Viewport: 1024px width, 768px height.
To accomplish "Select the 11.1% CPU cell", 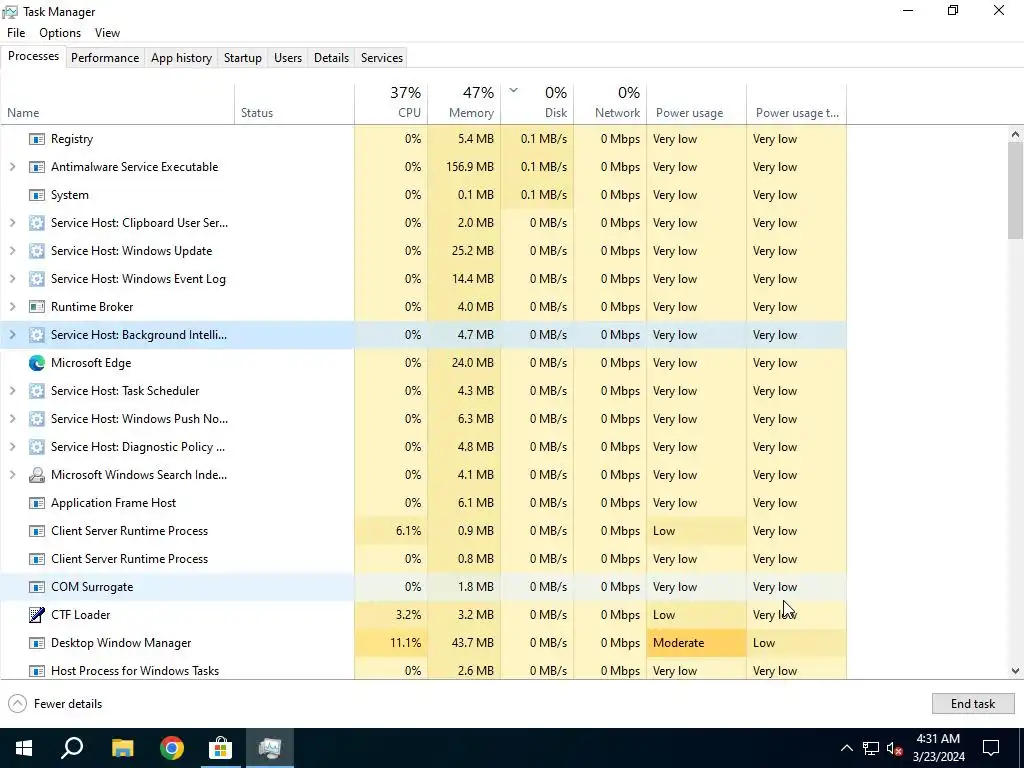I will click(391, 643).
